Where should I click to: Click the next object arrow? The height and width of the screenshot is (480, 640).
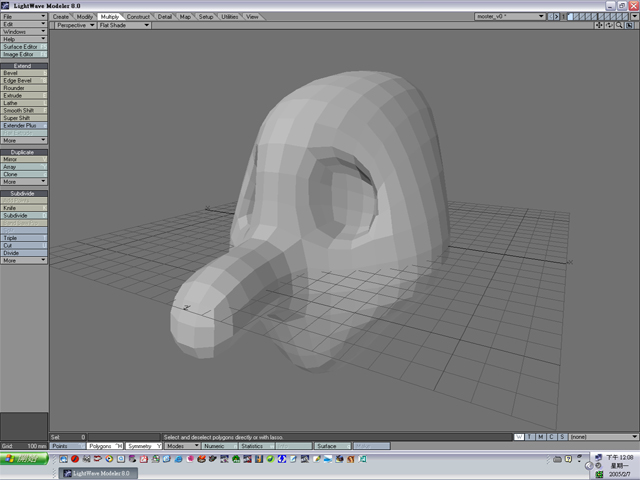click(x=556, y=17)
